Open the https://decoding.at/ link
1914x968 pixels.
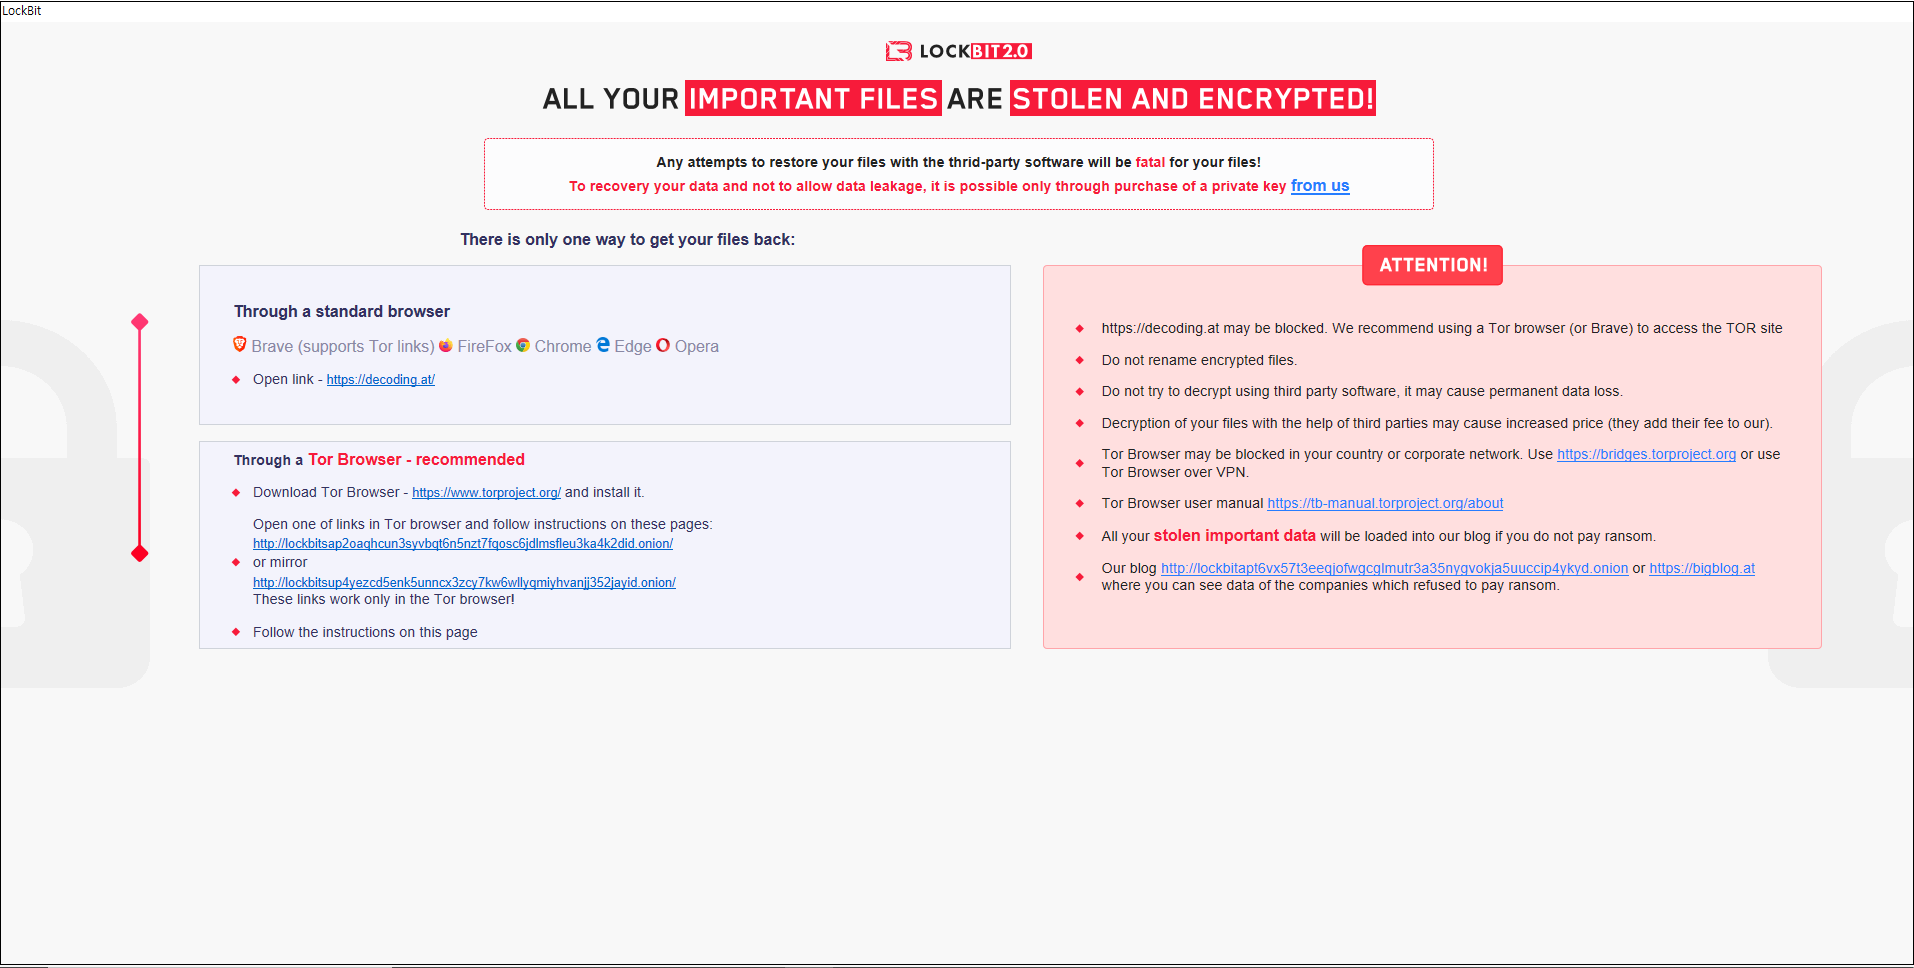pyautogui.click(x=381, y=380)
